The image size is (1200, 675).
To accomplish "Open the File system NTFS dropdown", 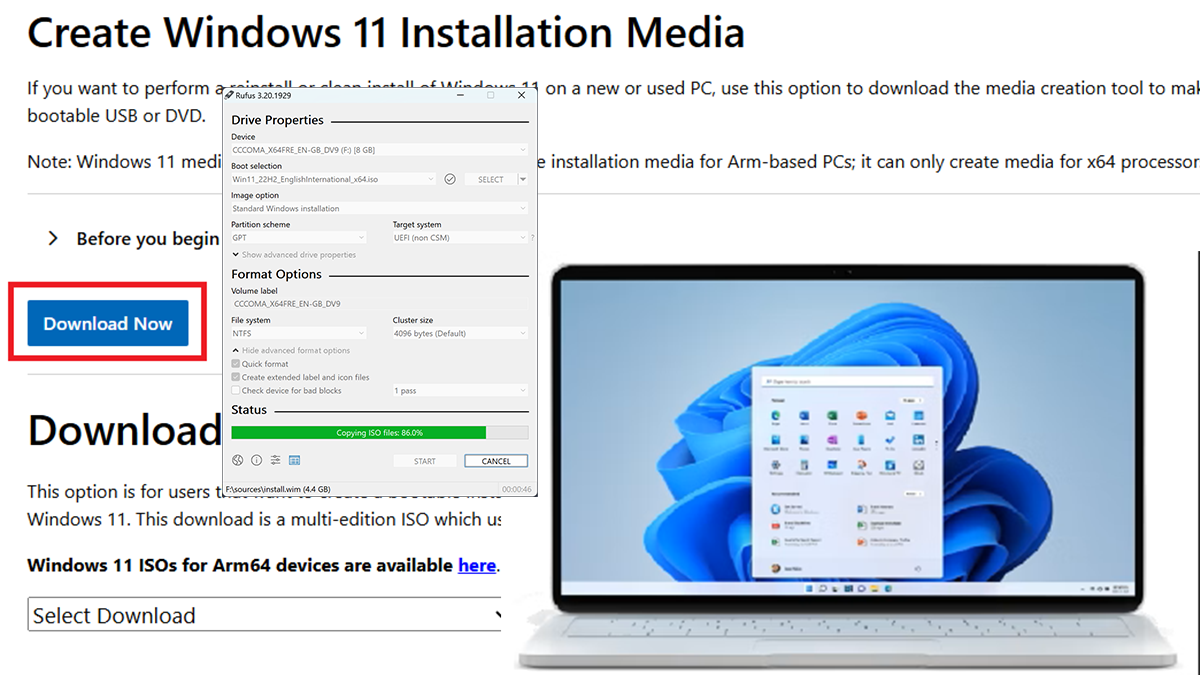I will click(x=298, y=333).
